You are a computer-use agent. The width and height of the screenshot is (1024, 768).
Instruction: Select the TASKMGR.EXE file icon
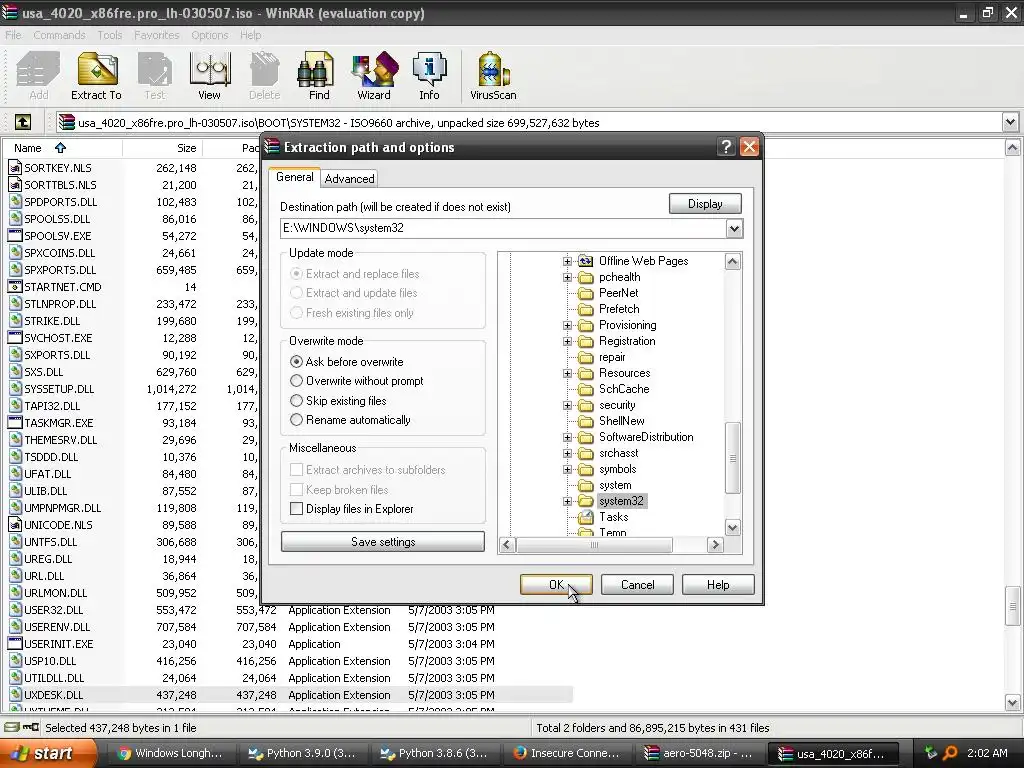[14, 423]
